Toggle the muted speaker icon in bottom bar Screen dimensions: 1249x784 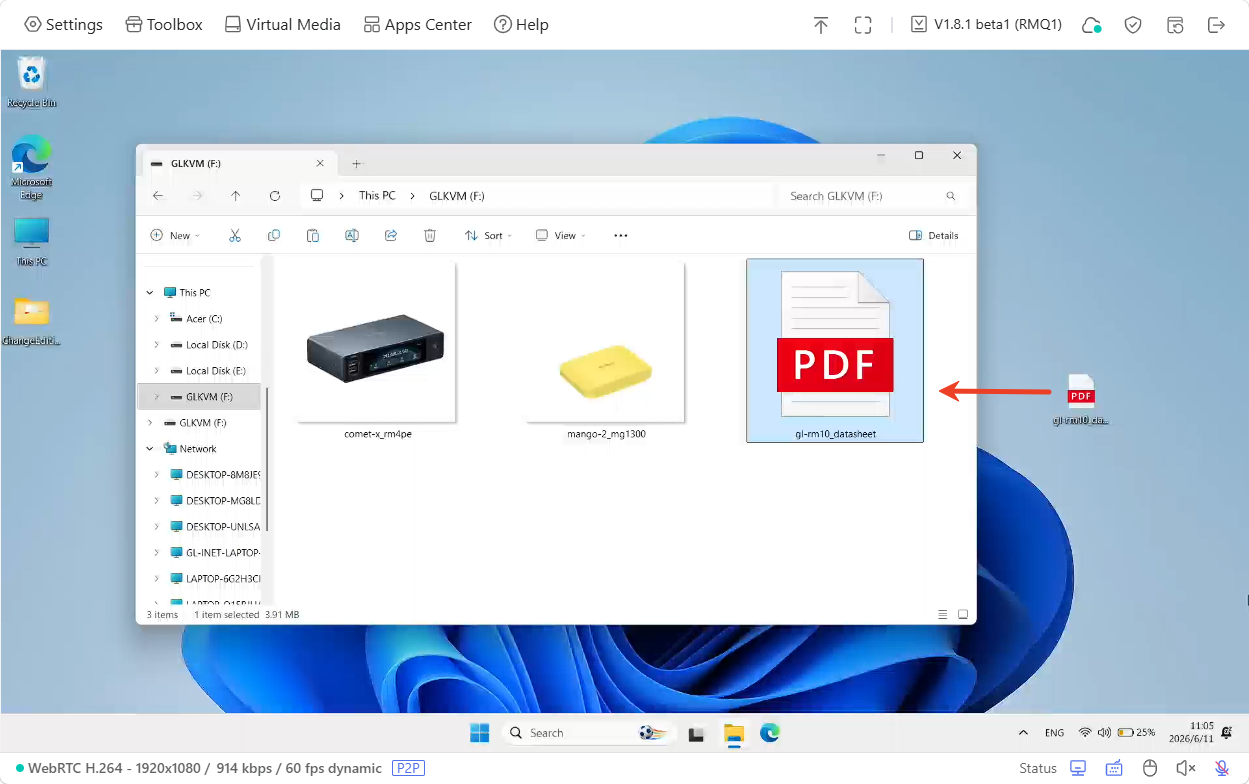(1186, 768)
